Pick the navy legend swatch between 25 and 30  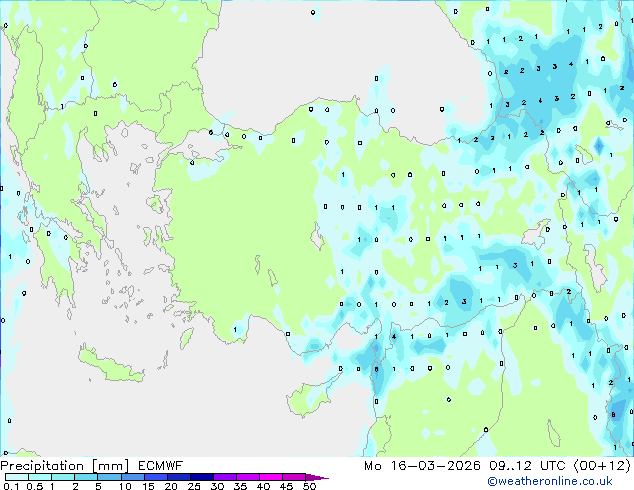(x=202, y=477)
